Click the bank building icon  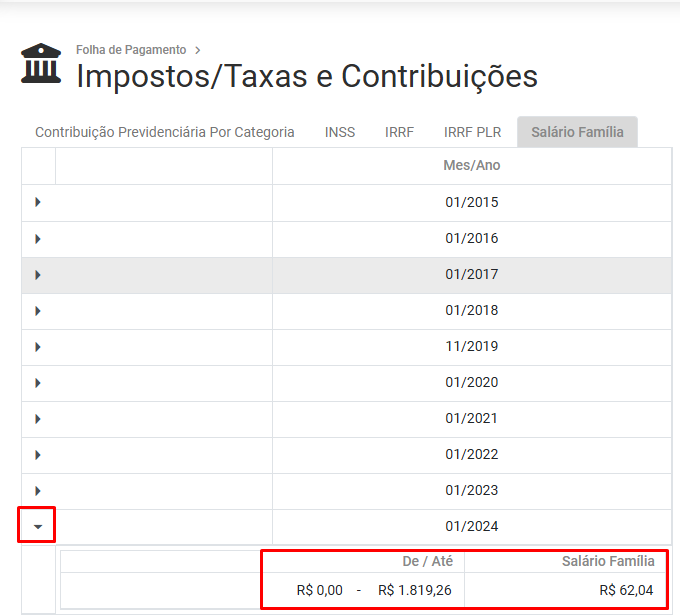tap(40, 63)
